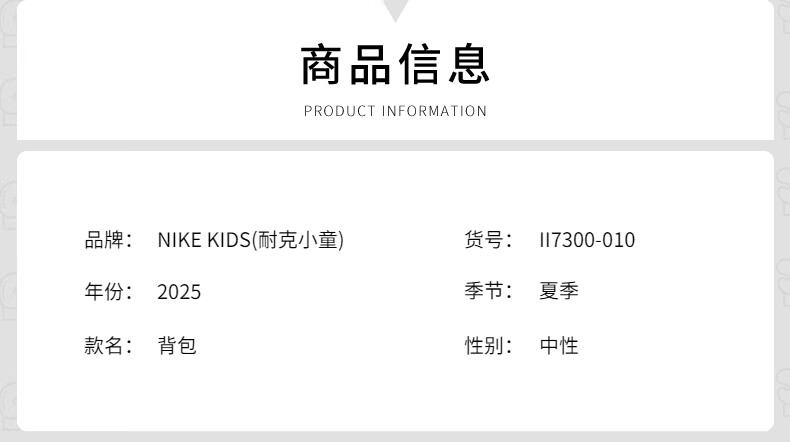This screenshot has height=442, width=790.
Task: Click the white header card area
Action: point(396,70)
